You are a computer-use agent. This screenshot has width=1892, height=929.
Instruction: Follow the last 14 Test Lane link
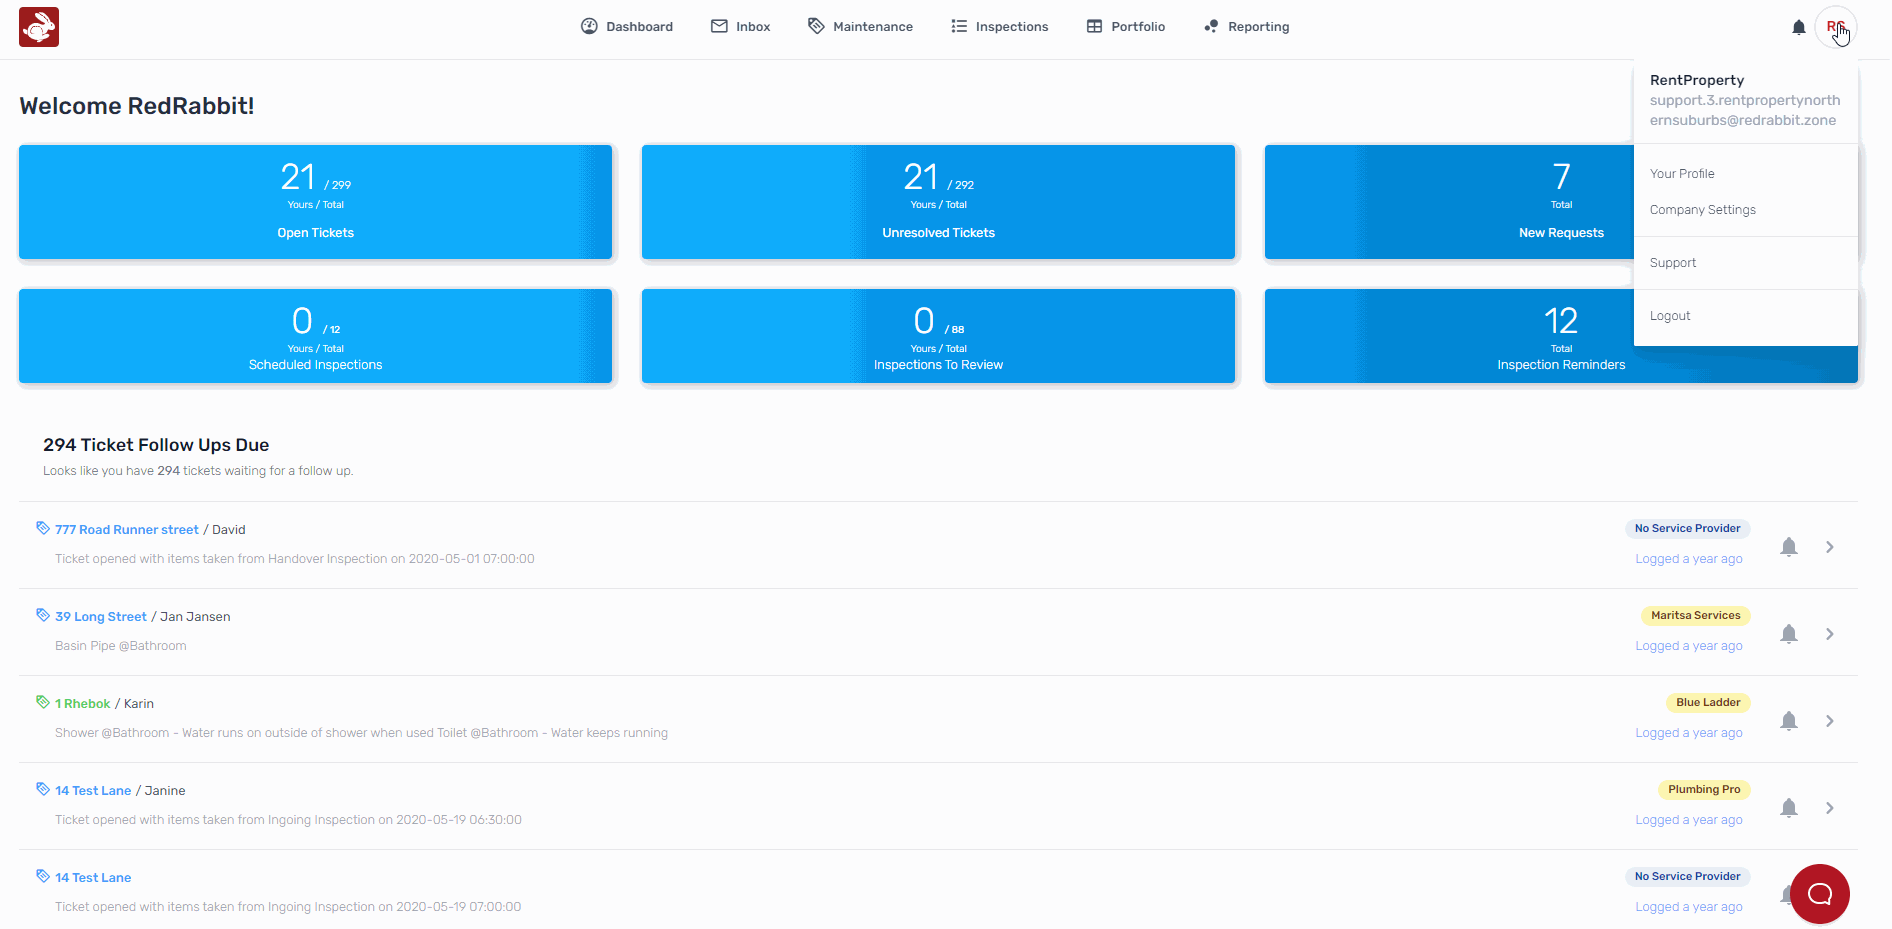pos(93,878)
